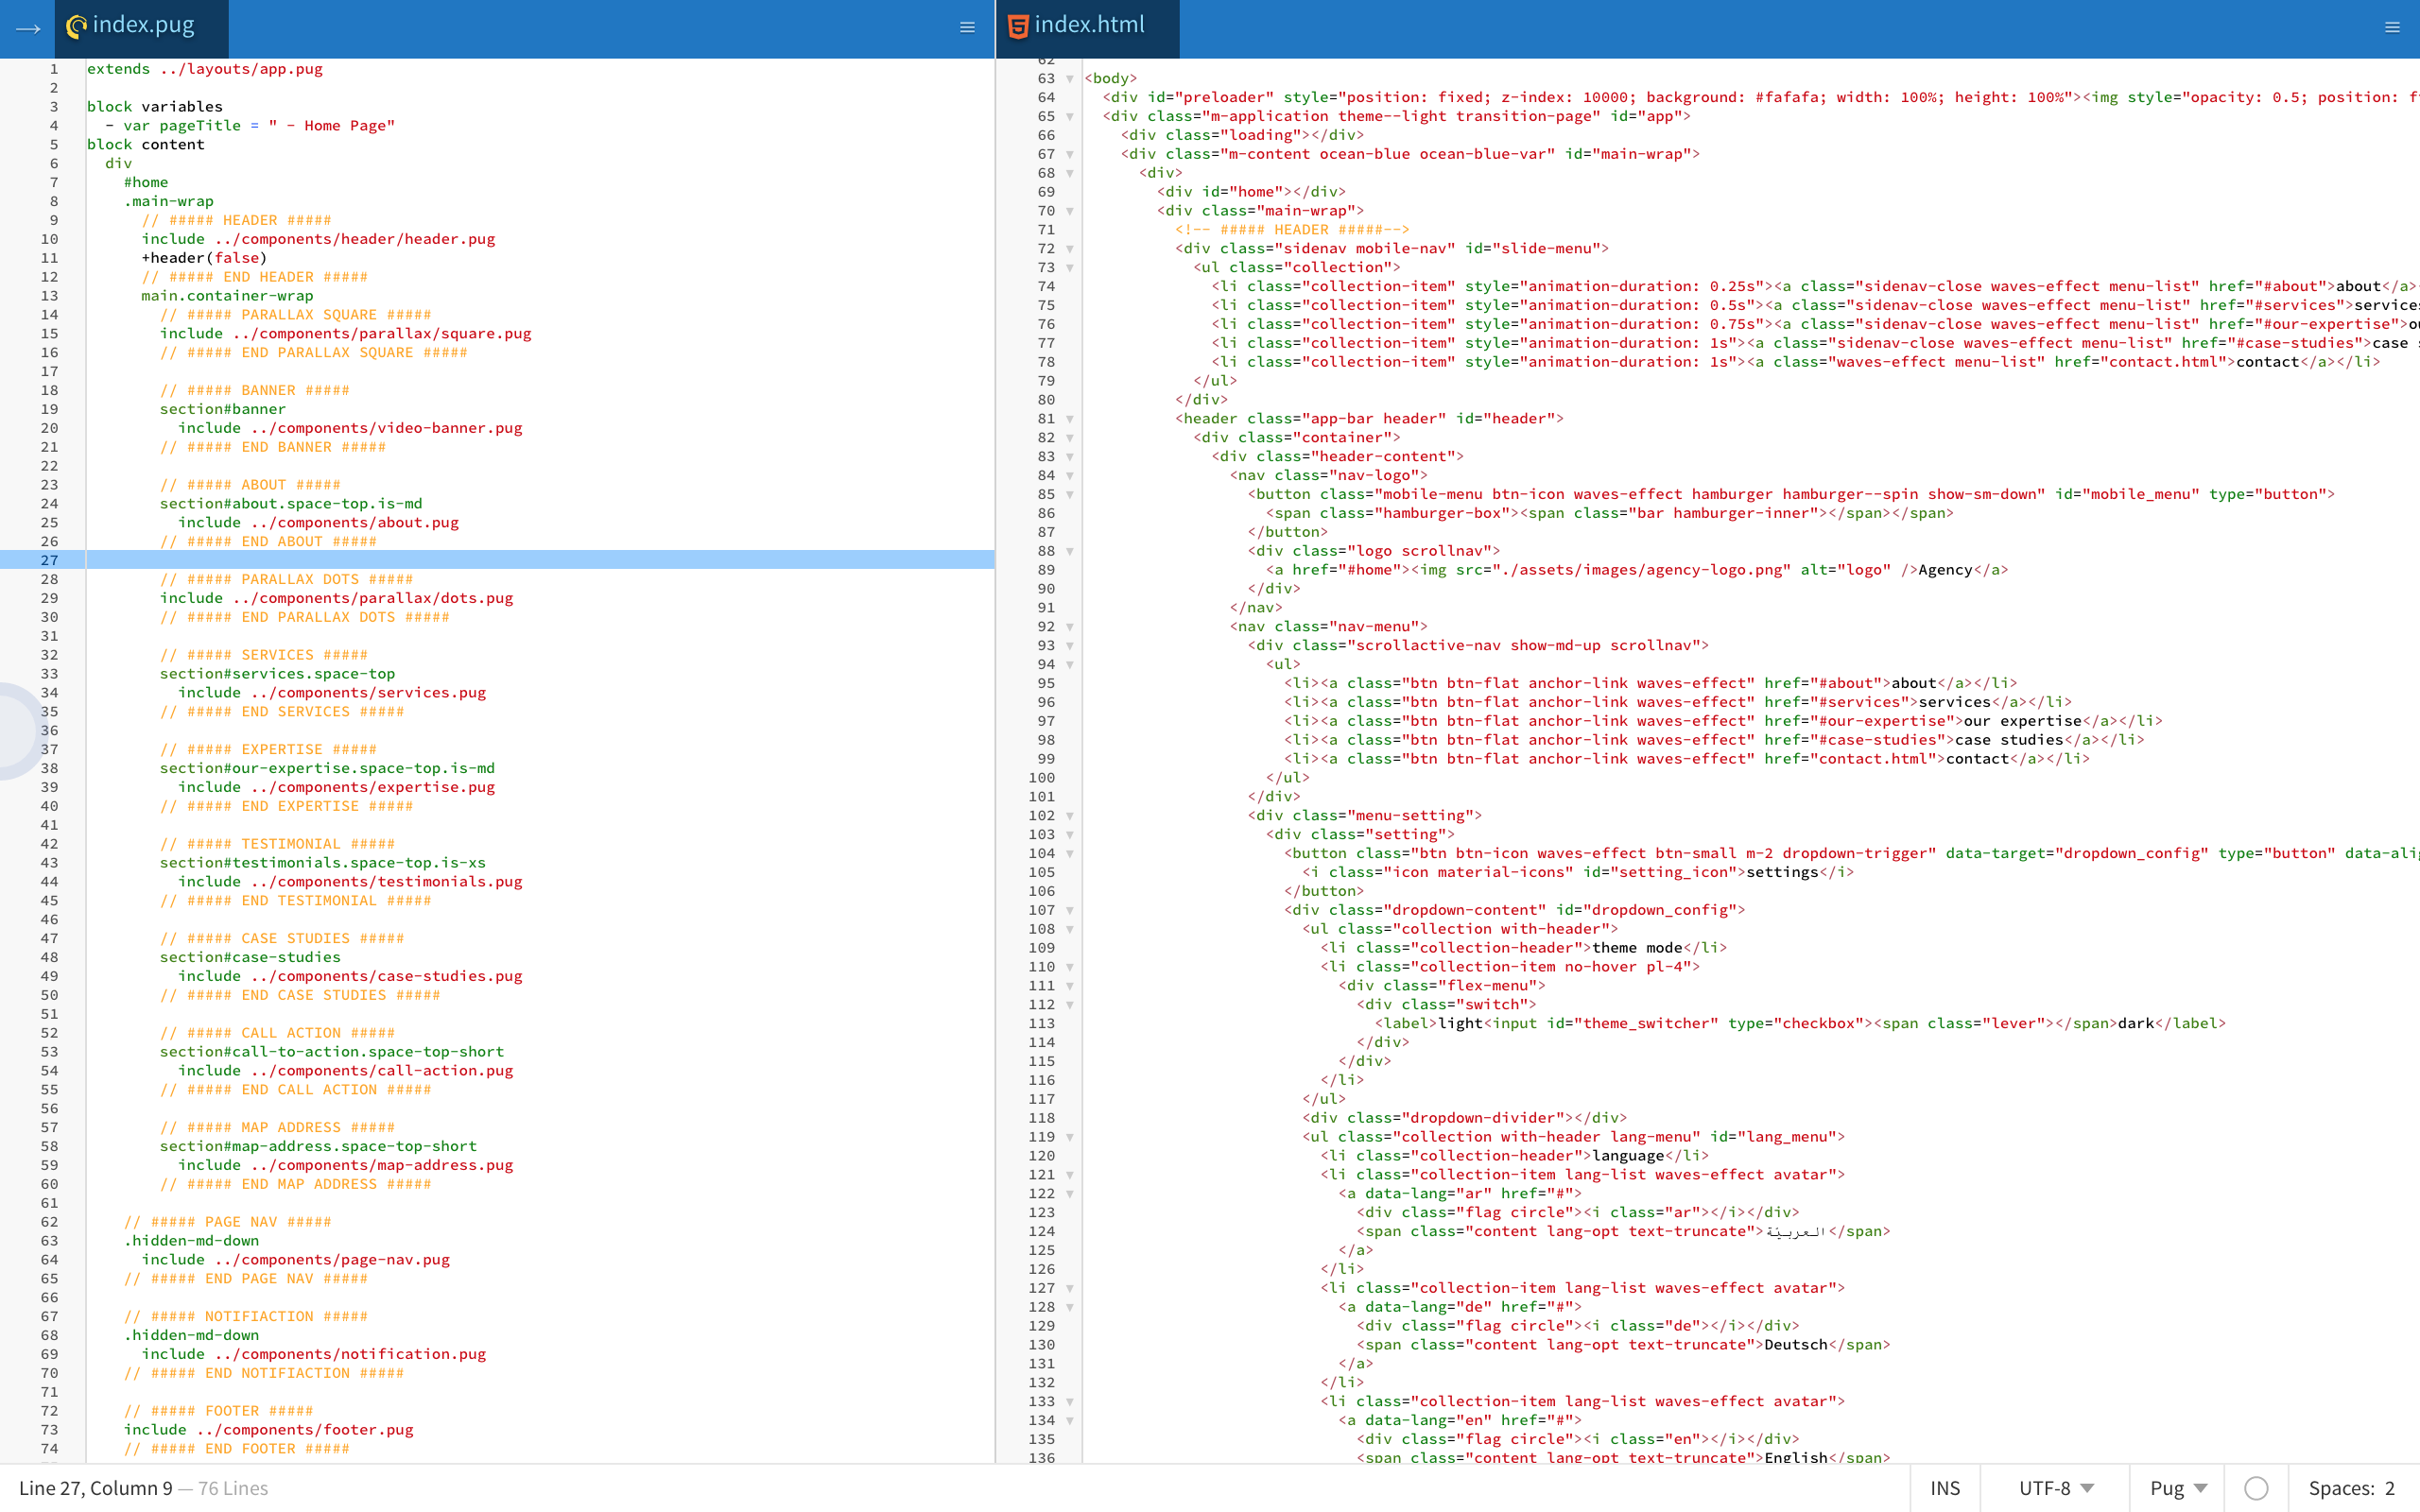Viewport: 2420px width, 1512px height.
Task: Click the Spaces: 2 indentation setting
Action: tap(2351, 1488)
